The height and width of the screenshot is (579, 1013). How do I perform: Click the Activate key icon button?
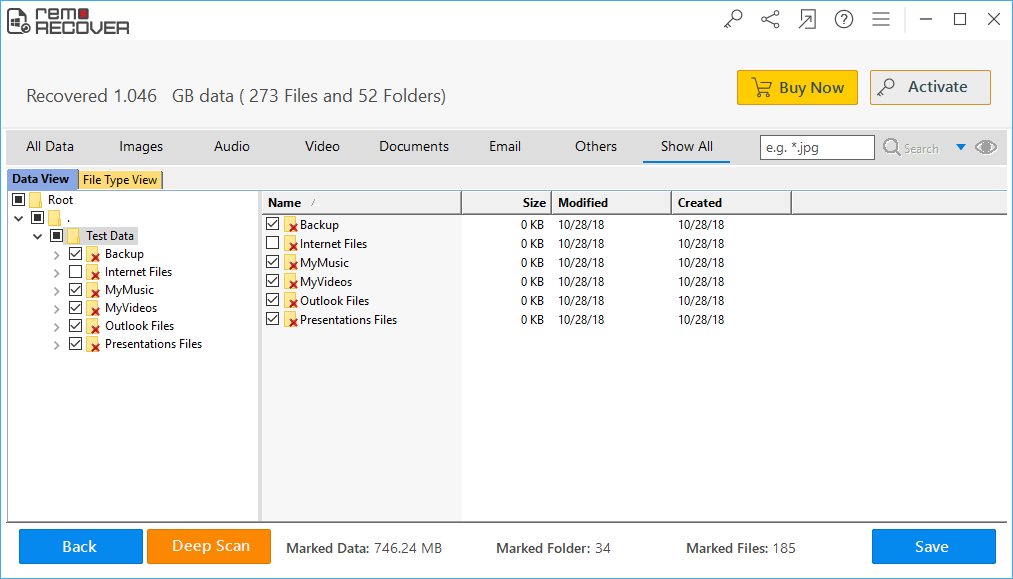pyautogui.click(x=886, y=87)
